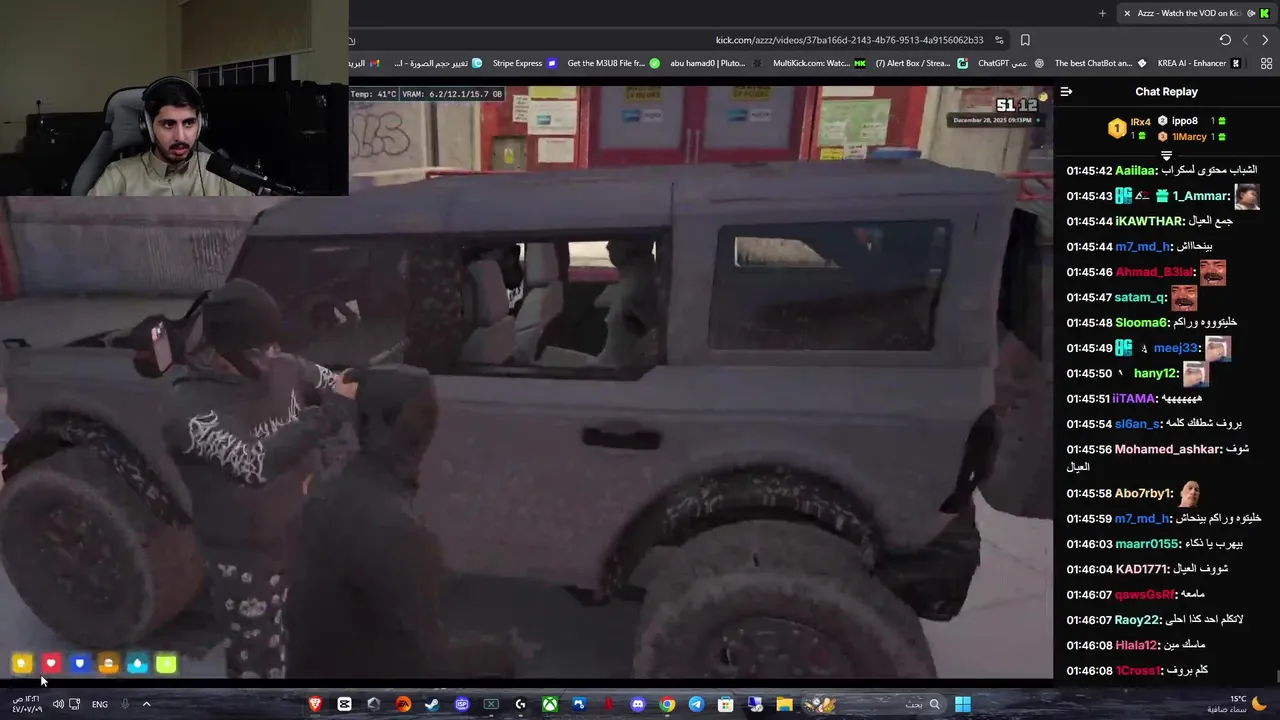This screenshot has width=1280, height=720.
Task: Bookmark this page with the bookmark icon
Action: (x=1025, y=40)
